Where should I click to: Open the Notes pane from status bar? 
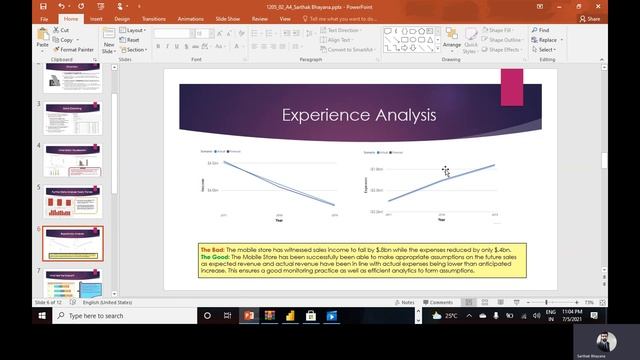pyautogui.click(x=404, y=302)
